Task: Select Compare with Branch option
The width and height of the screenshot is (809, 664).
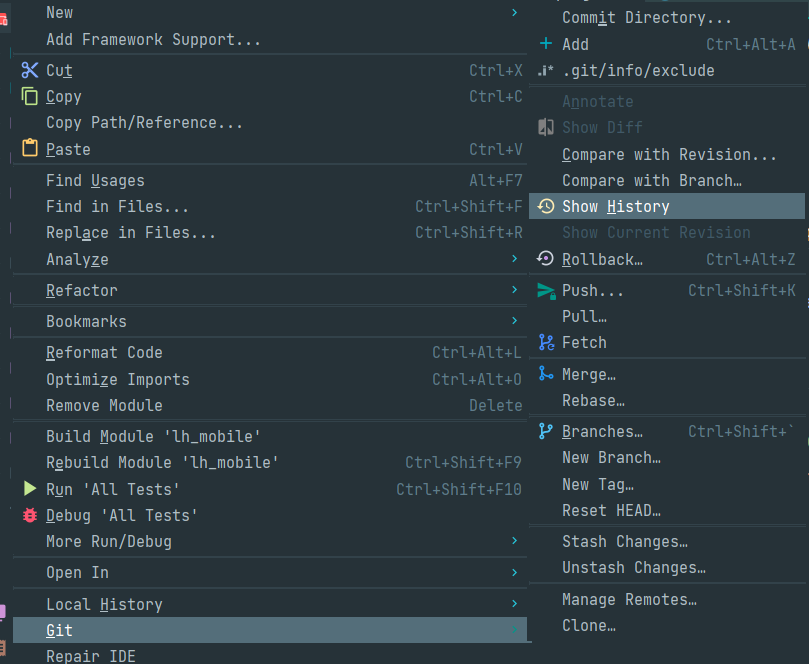Action: tap(651, 181)
